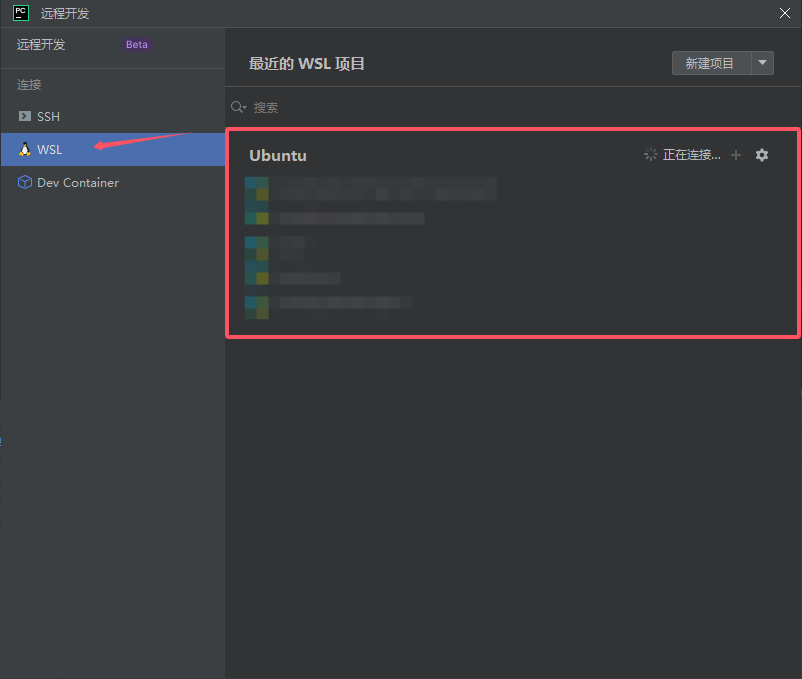Click the Dev Container cube icon
This screenshot has height=679, width=802.
click(25, 182)
